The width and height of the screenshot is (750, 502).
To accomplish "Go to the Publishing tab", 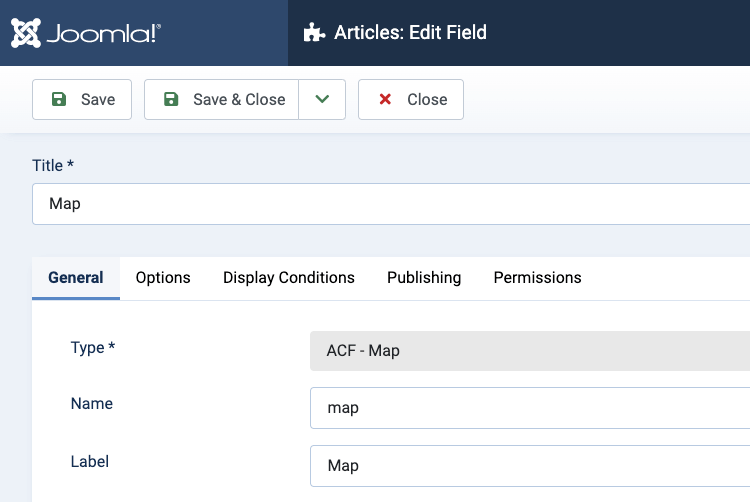I will pyautogui.click(x=424, y=278).
